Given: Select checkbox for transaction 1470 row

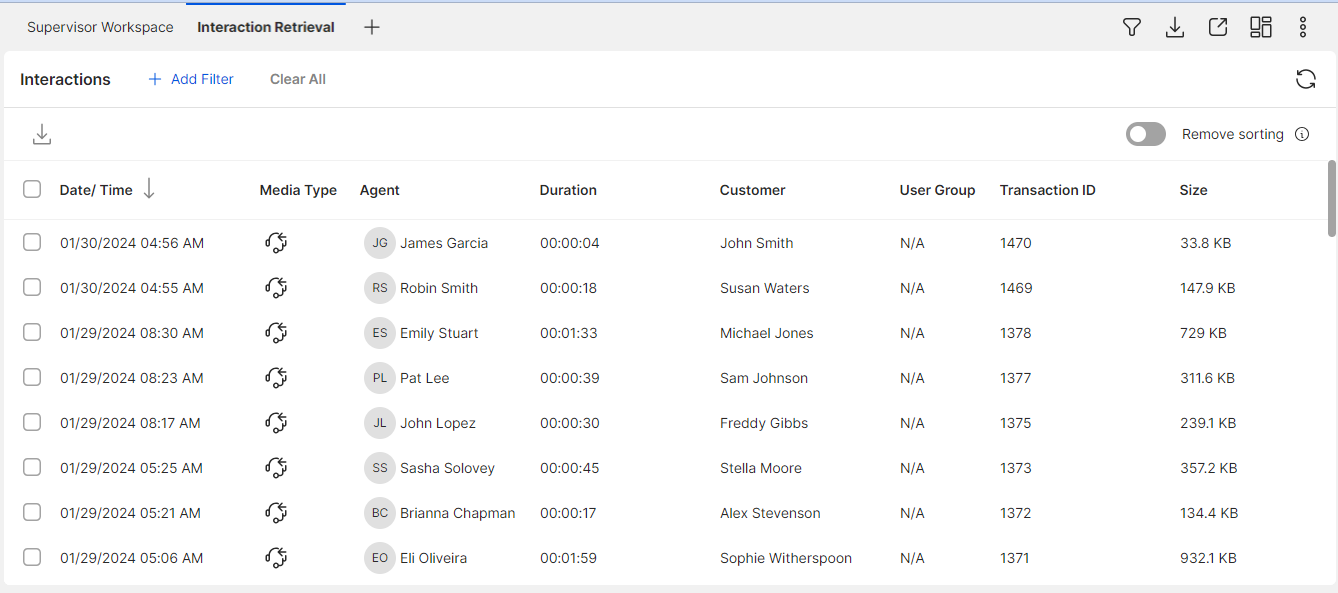Looking at the screenshot, I should pos(32,242).
